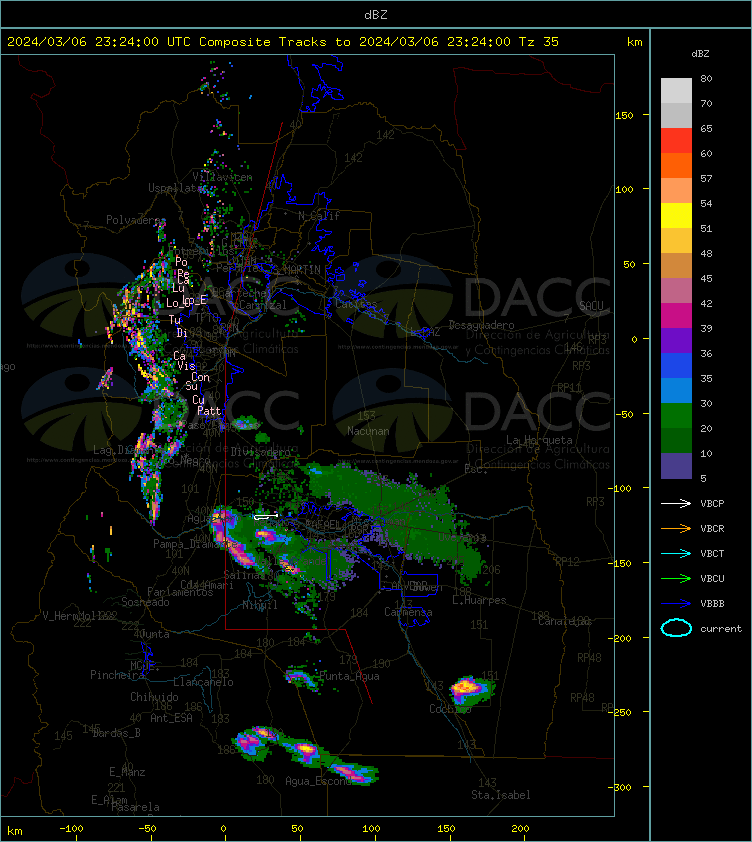Image resolution: width=752 pixels, height=842 pixels.
Task: Click the timestamp header '2024/03/06 23:24:00 UTC Composite'
Action: (139, 42)
